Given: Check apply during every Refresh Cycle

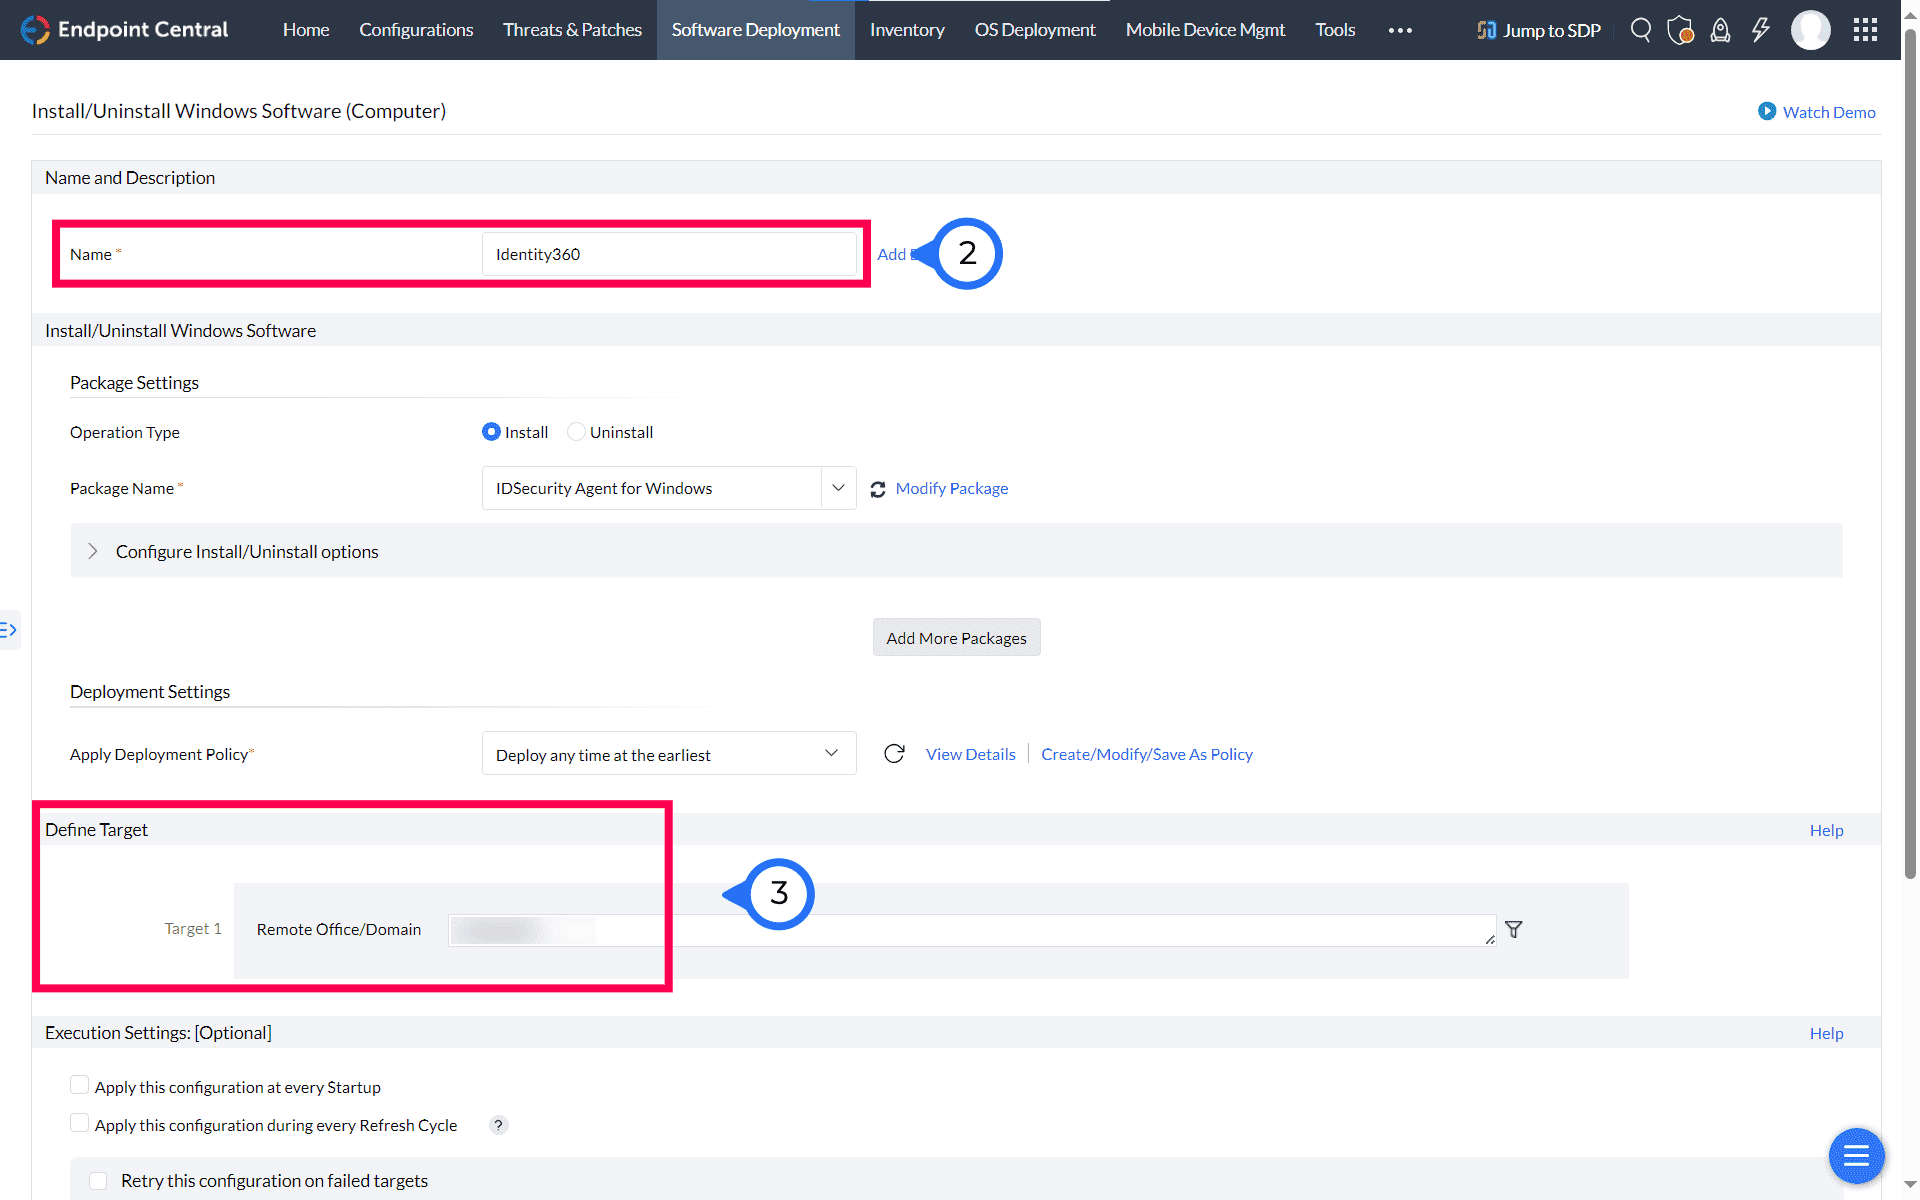Looking at the screenshot, I should pos(79,1123).
